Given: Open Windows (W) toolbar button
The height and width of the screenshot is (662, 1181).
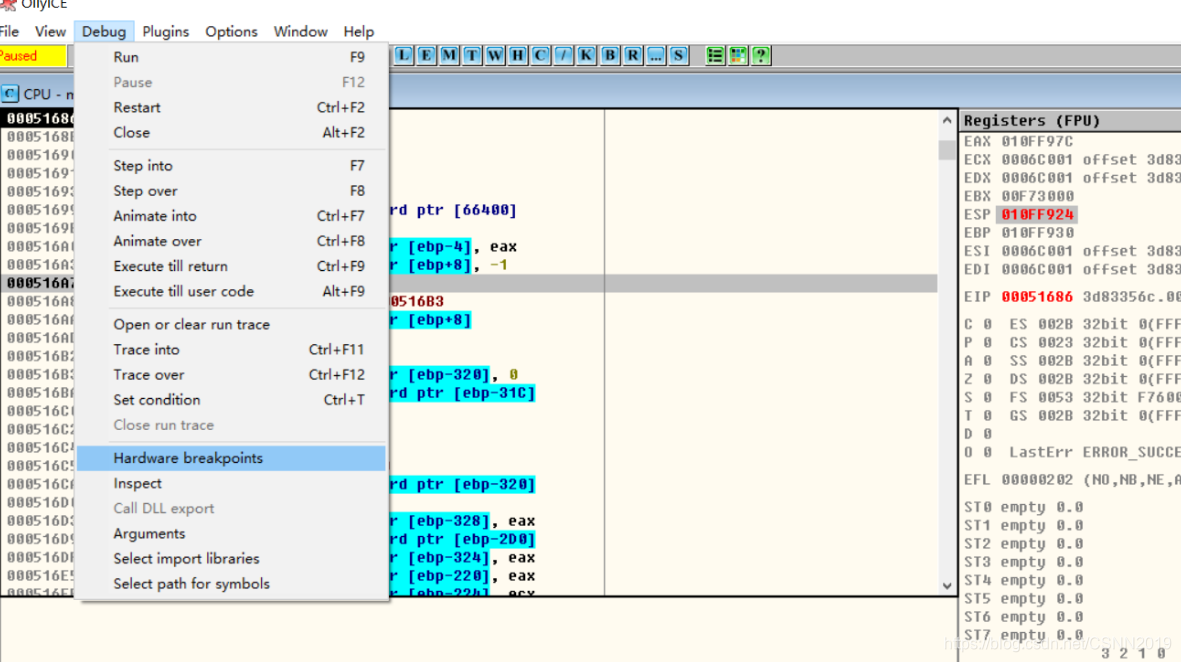Looking at the screenshot, I should (495, 55).
